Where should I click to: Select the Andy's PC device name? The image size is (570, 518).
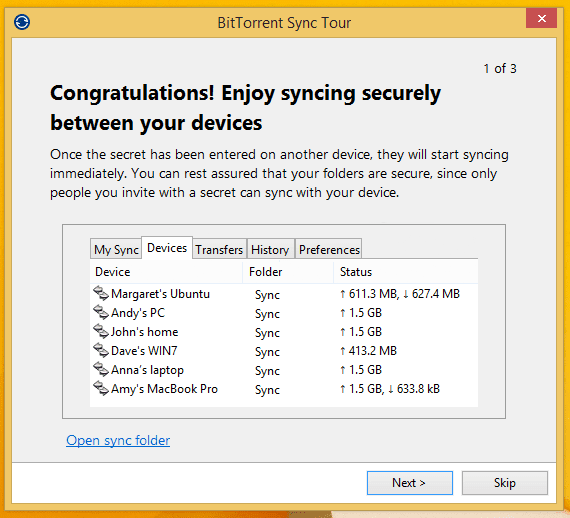[138, 313]
